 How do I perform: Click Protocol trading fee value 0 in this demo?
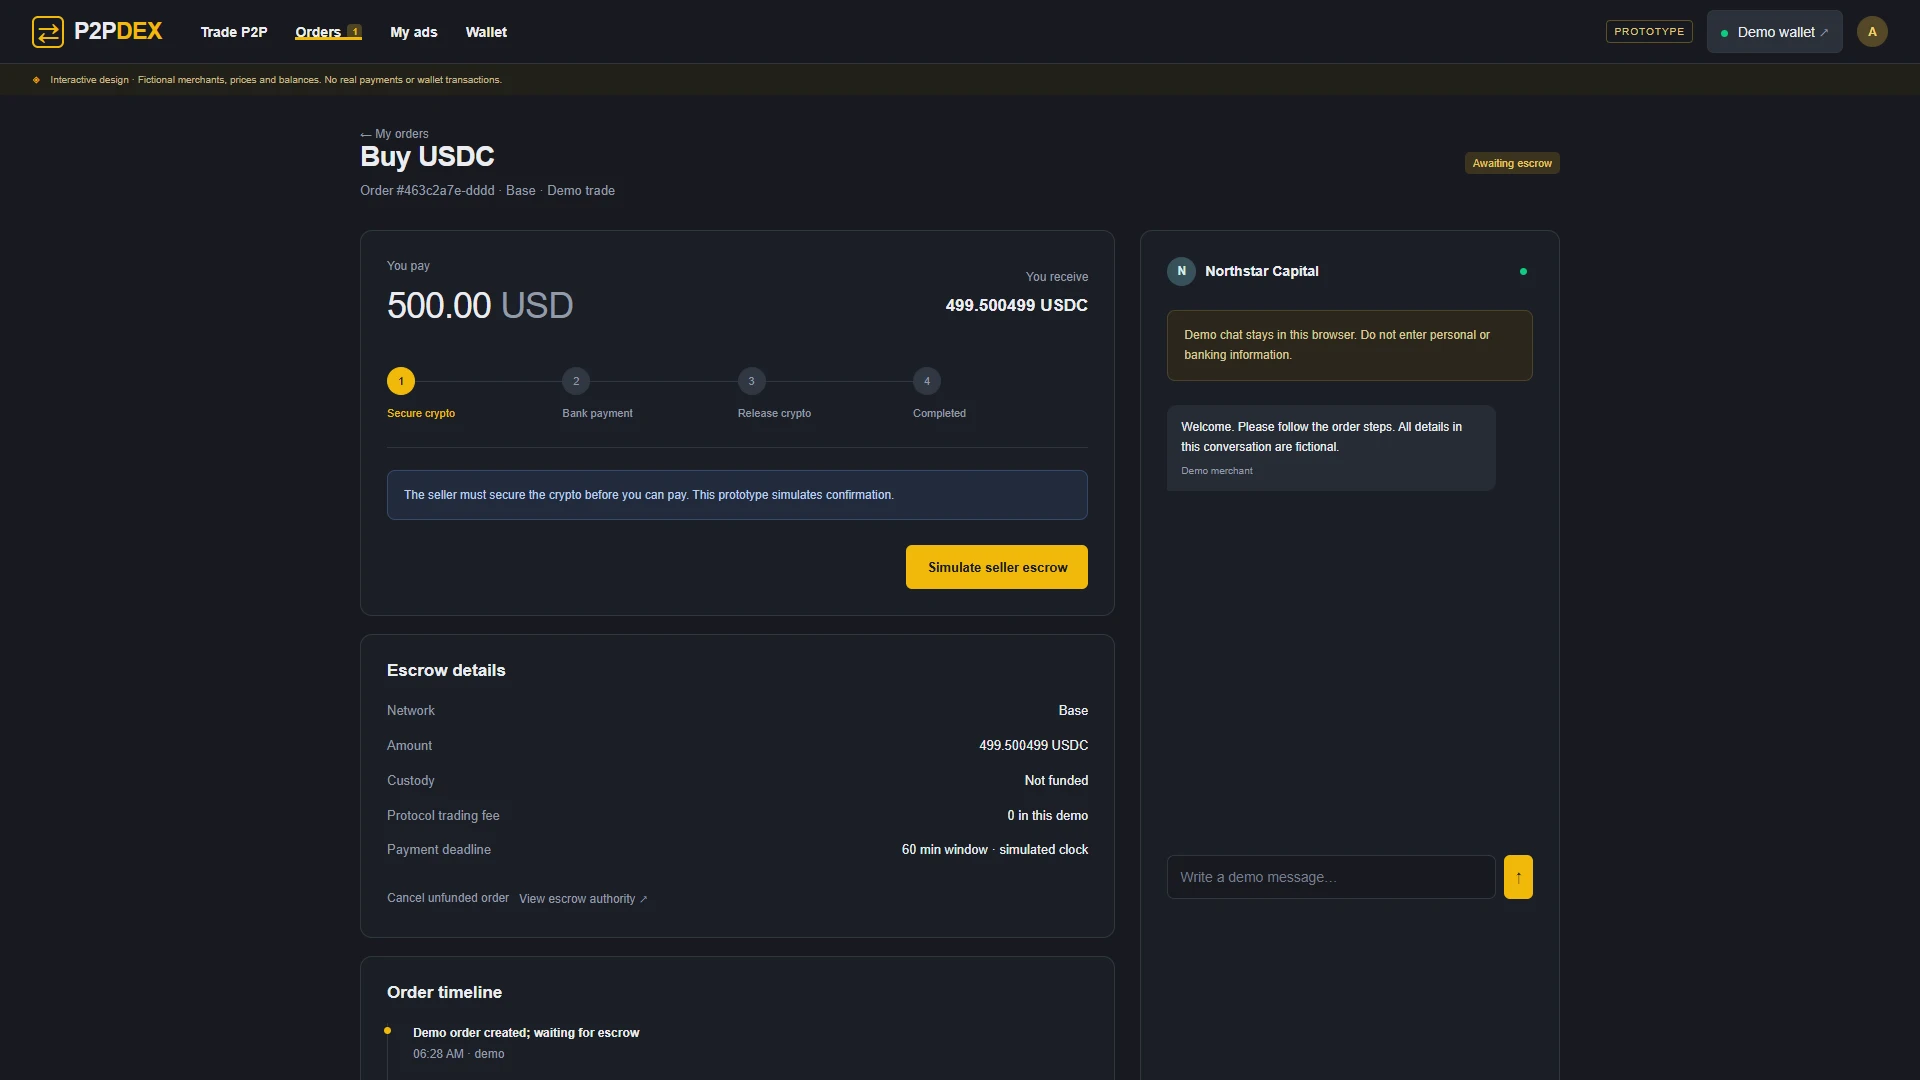pos(1047,816)
